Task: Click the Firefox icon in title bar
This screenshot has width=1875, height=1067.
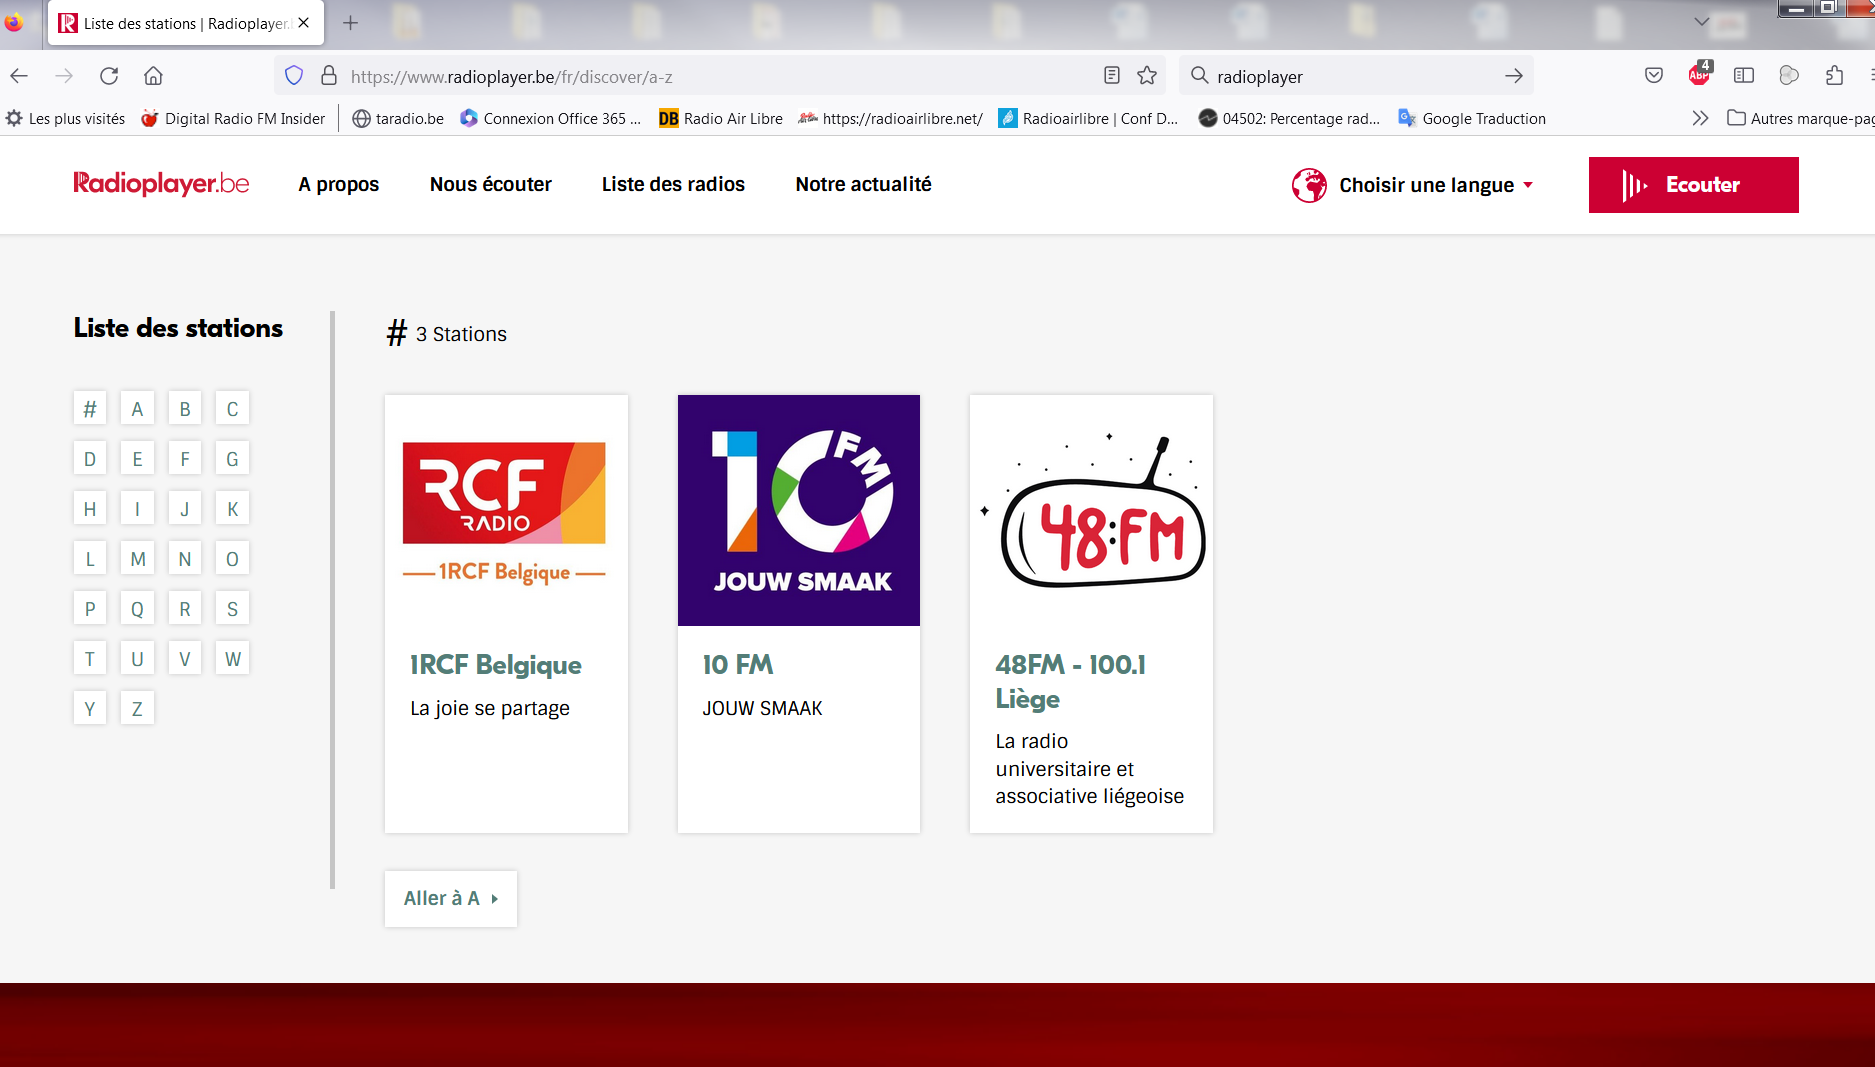Action: 13,22
